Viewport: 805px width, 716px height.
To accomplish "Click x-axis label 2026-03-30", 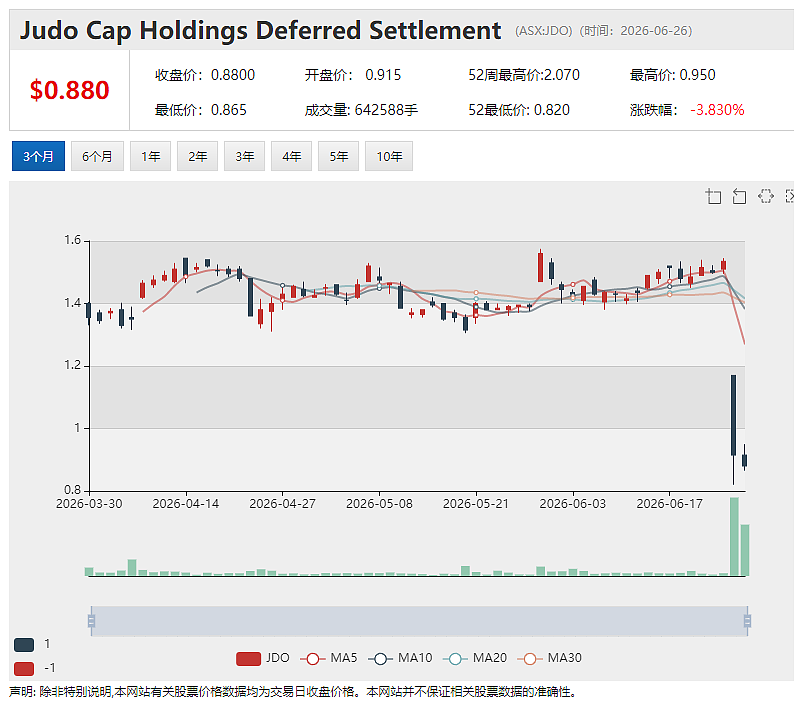I will pyautogui.click(x=89, y=504).
